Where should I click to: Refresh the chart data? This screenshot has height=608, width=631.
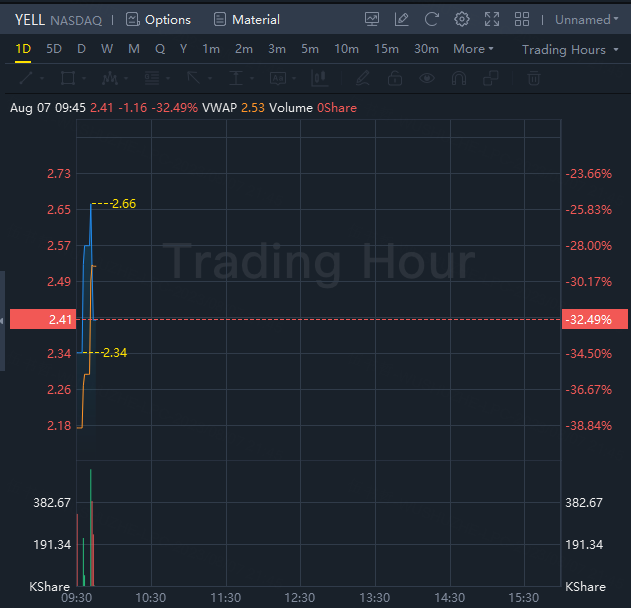(432, 20)
